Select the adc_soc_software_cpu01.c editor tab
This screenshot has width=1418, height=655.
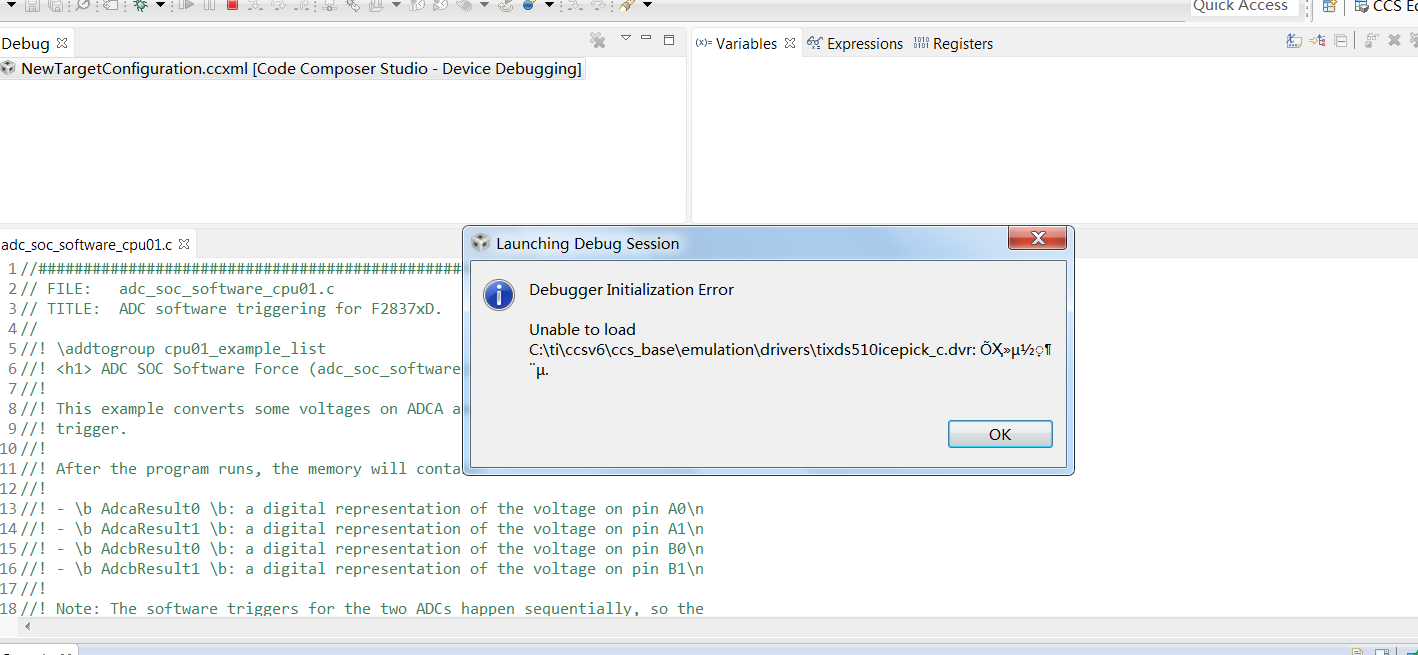click(x=86, y=244)
